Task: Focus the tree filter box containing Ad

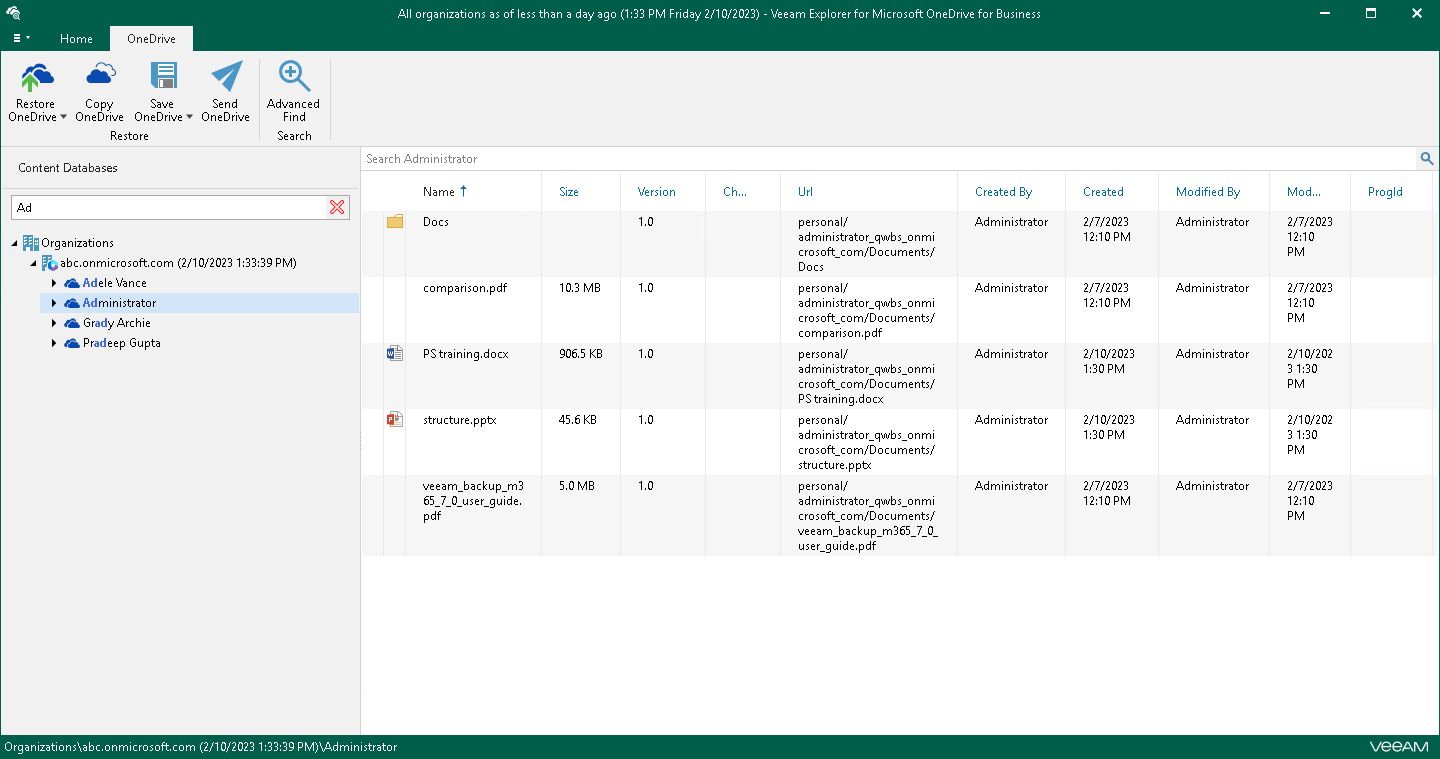Action: 170,207
